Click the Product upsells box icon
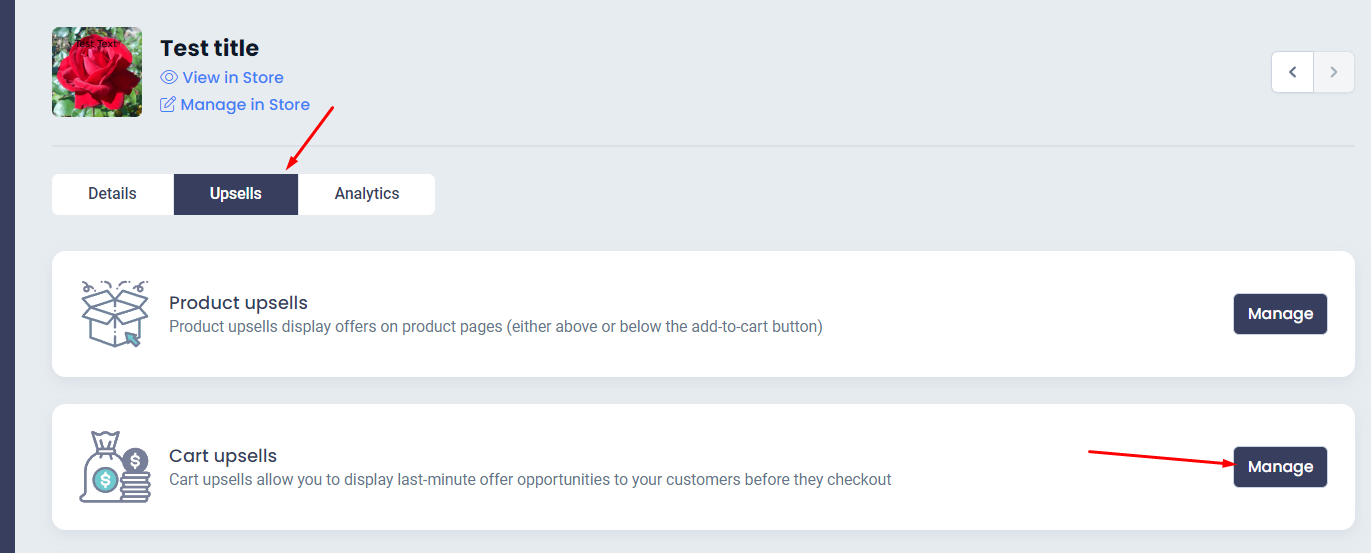Image resolution: width=1371 pixels, height=553 pixels. coord(114,314)
